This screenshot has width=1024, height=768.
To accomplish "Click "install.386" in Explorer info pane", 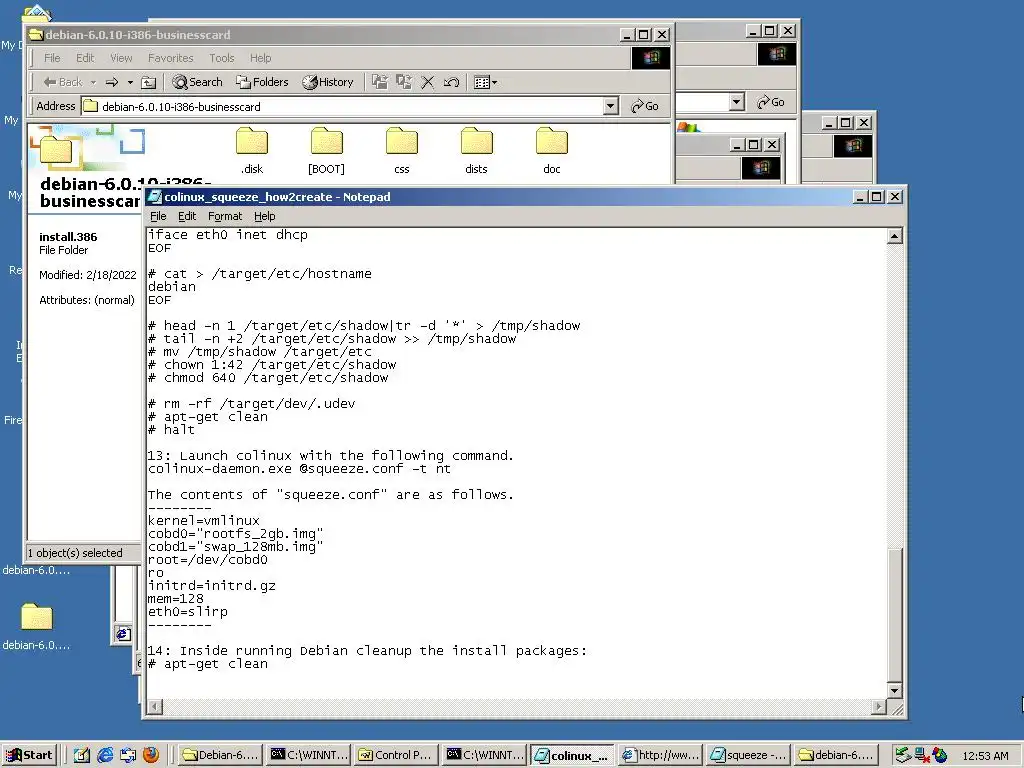I will tap(68, 237).
